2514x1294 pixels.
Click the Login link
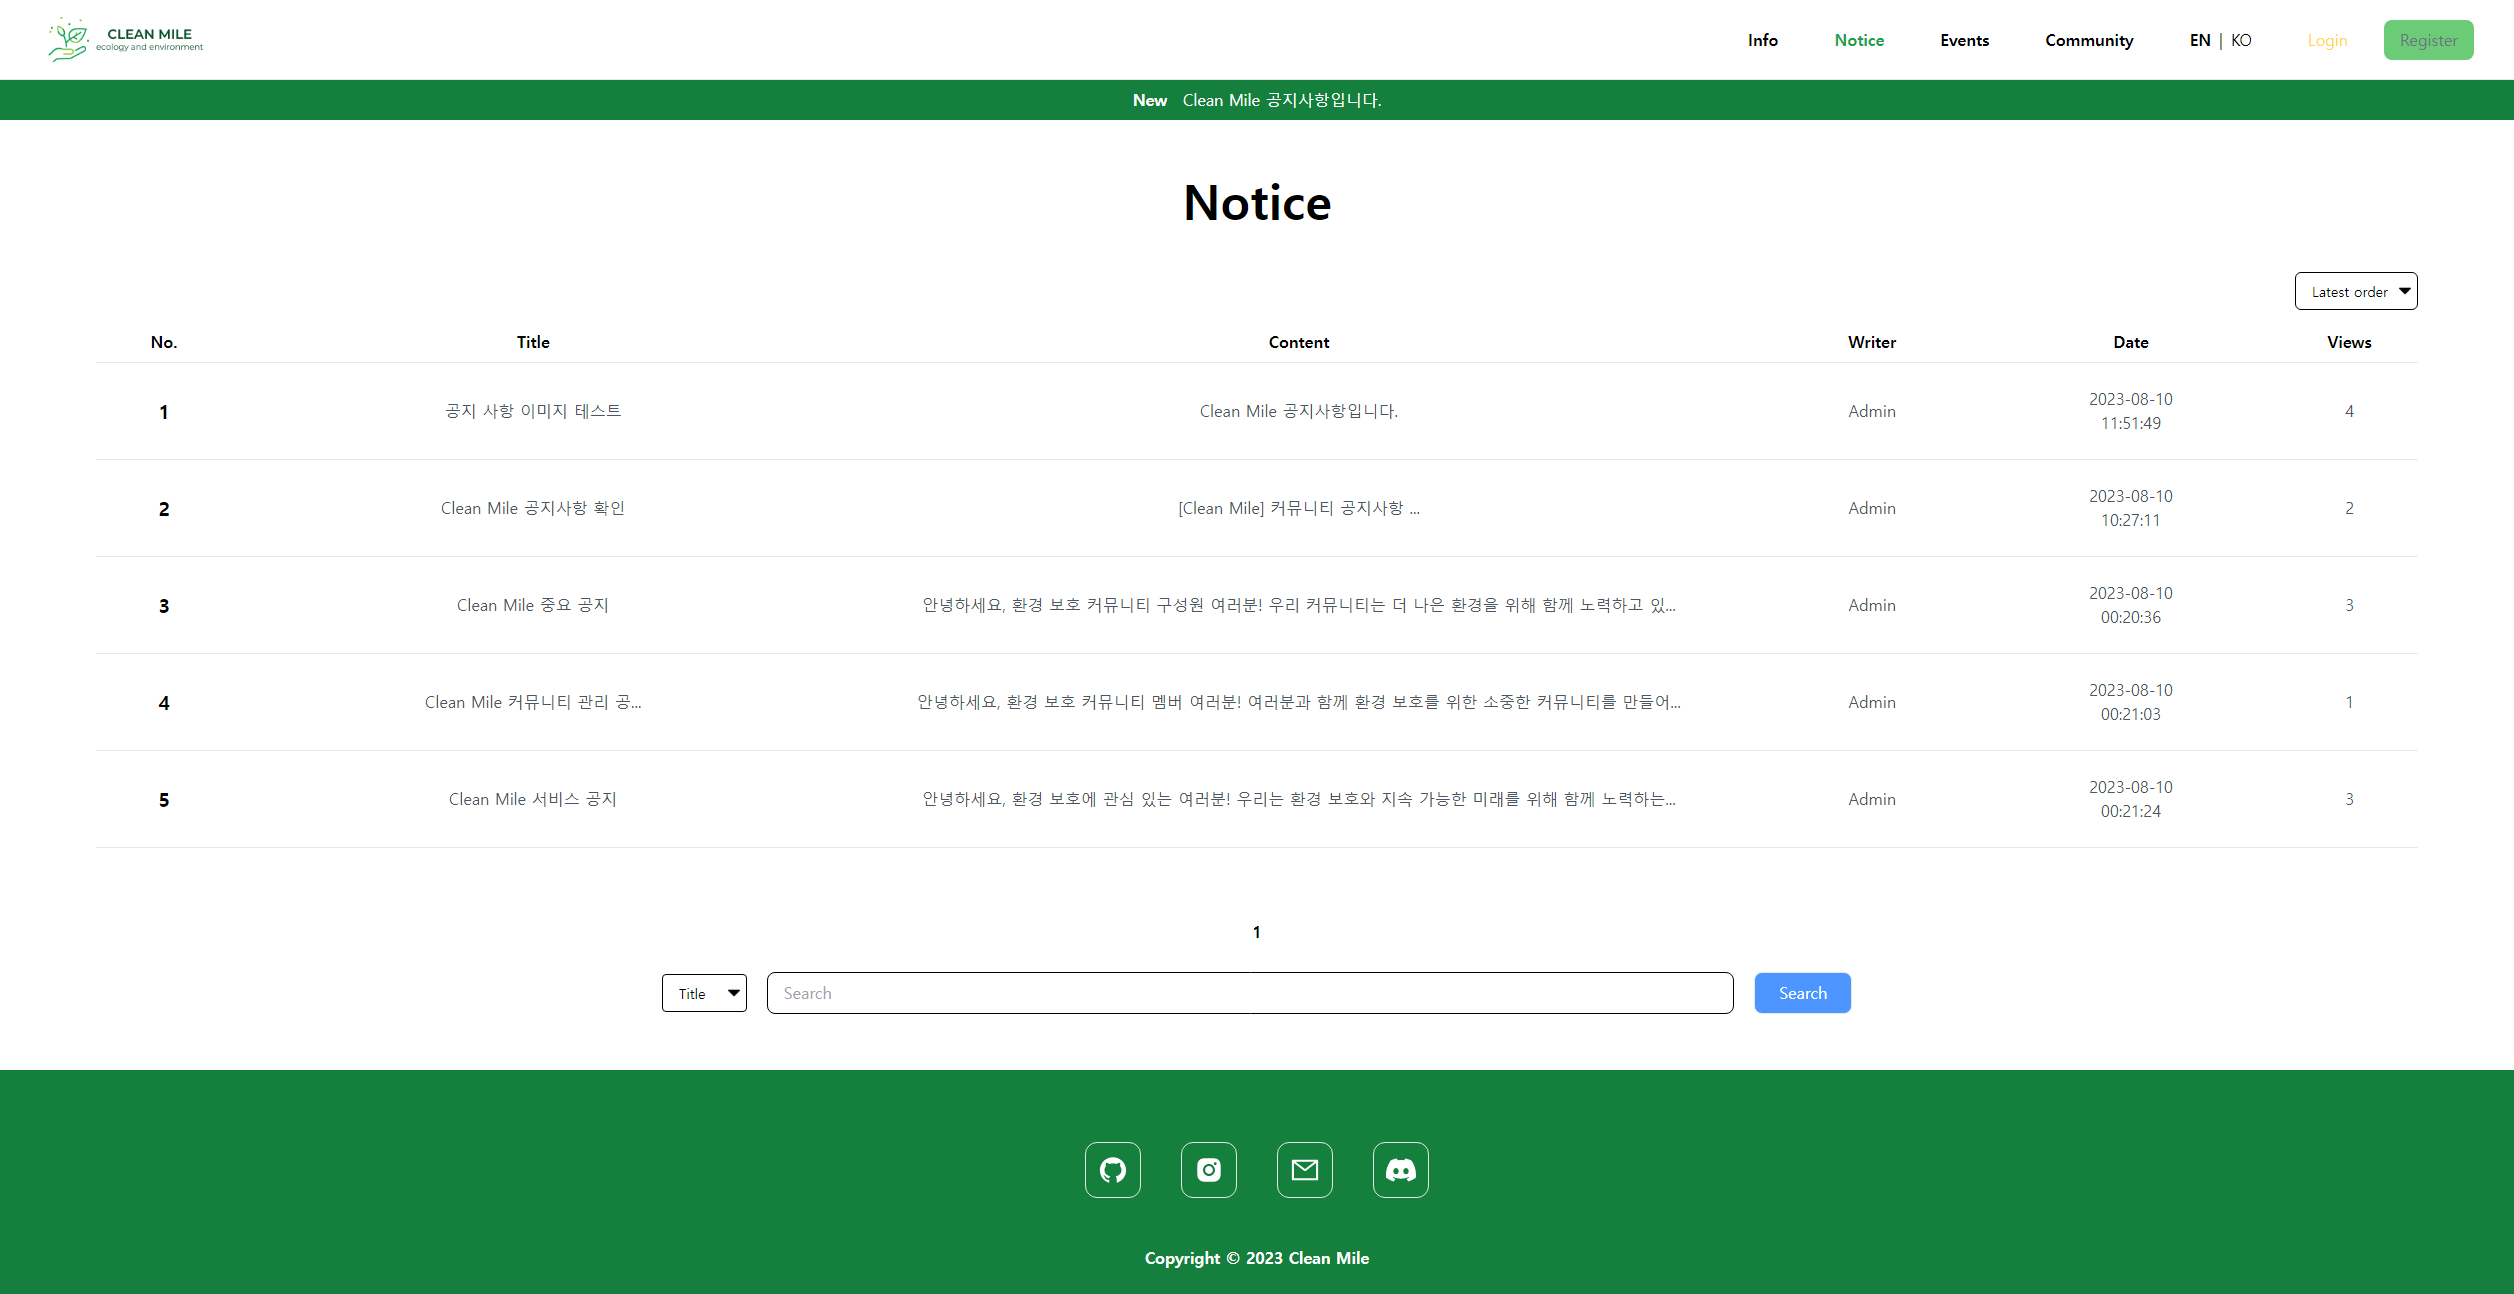2327,40
